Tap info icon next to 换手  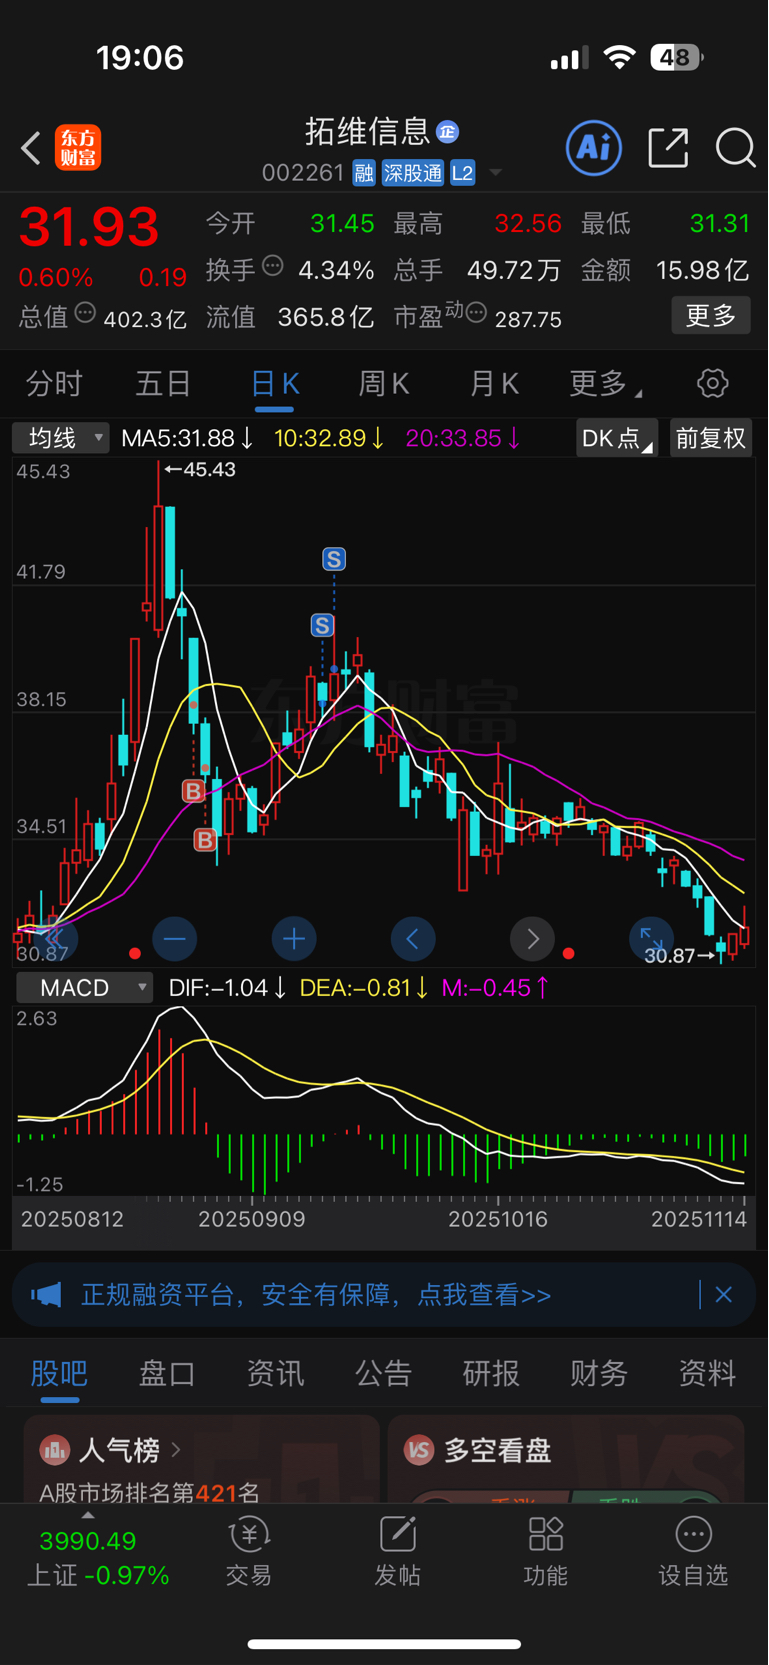[x=273, y=266]
